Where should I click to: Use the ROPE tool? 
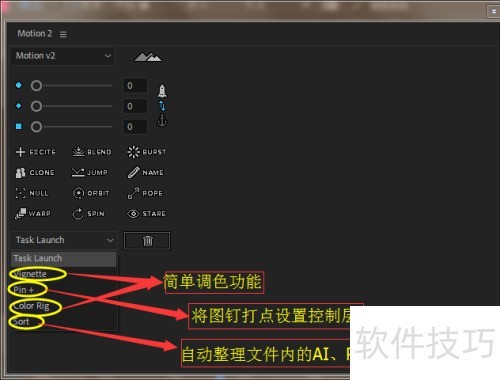145,193
